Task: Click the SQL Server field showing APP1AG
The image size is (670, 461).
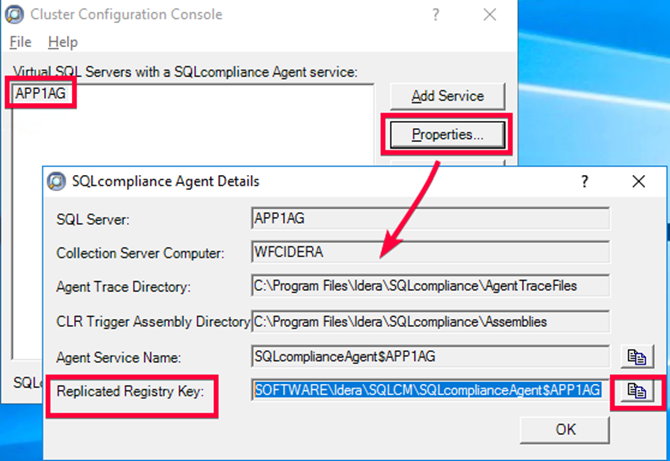Action: coord(430,218)
